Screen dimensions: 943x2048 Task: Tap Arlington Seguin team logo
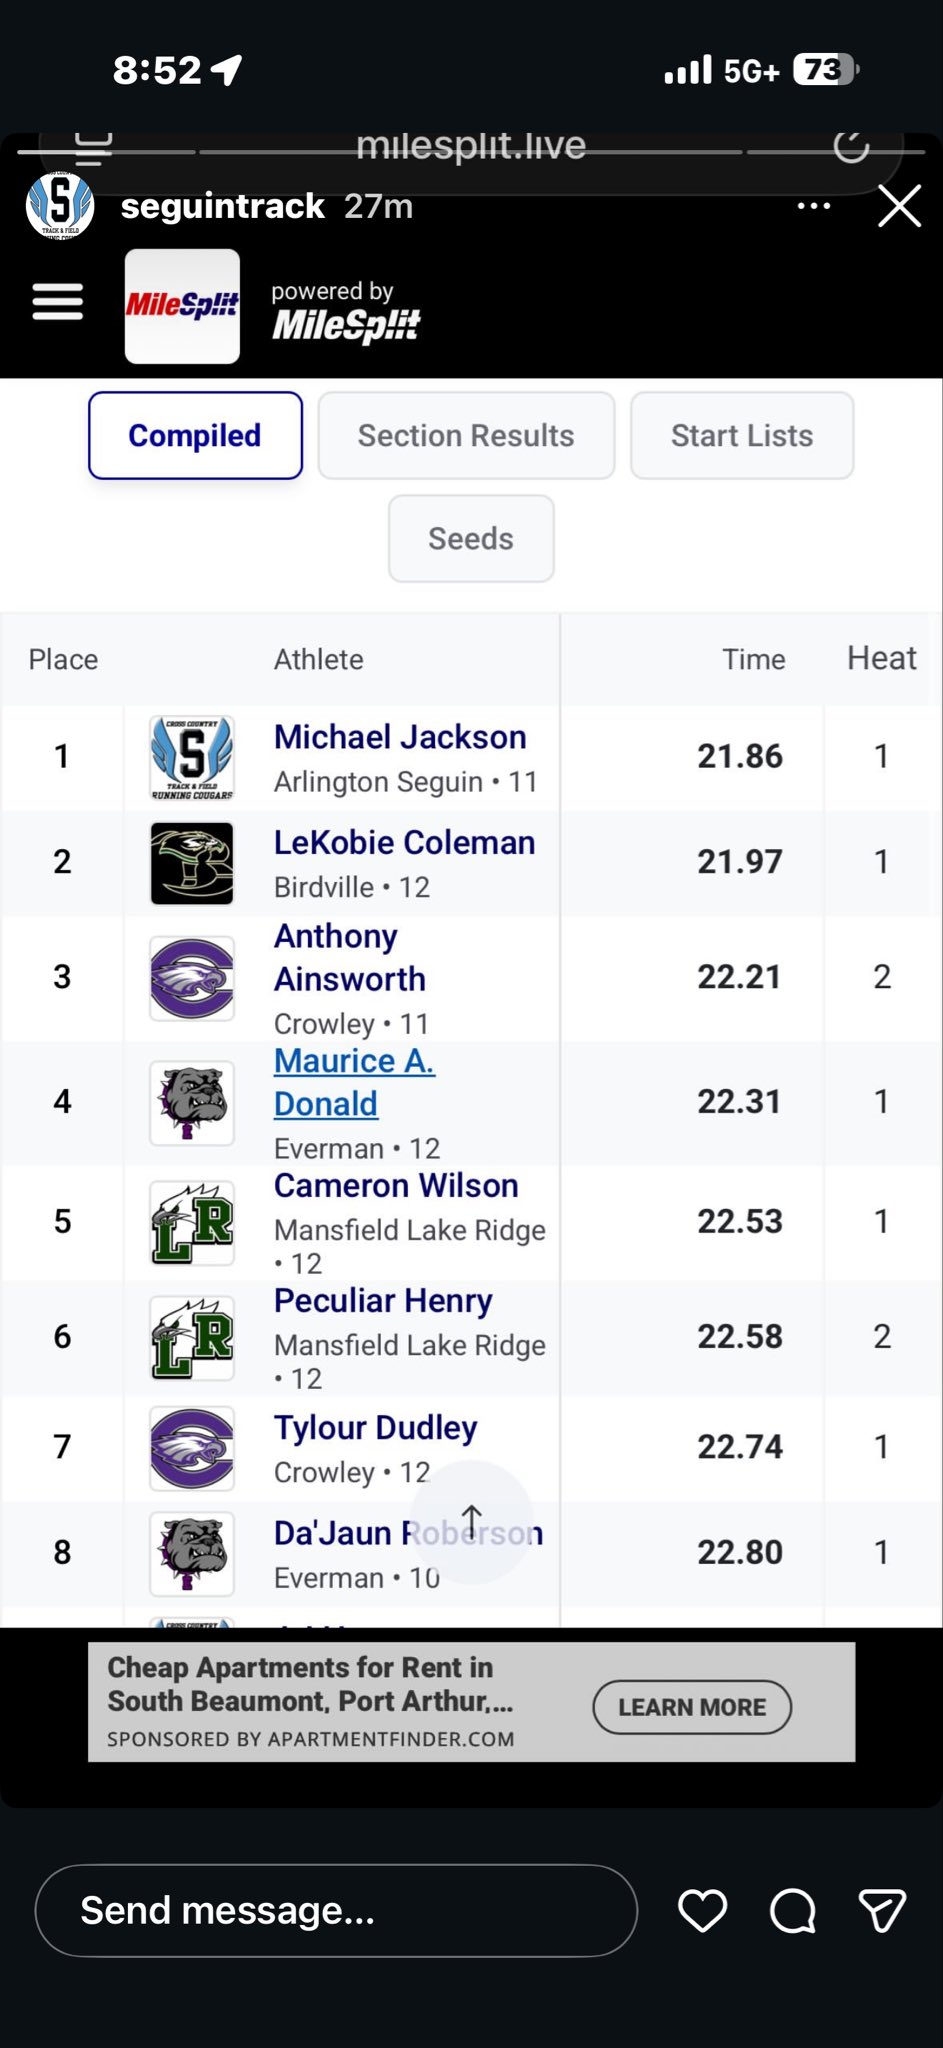click(x=192, y=757)
